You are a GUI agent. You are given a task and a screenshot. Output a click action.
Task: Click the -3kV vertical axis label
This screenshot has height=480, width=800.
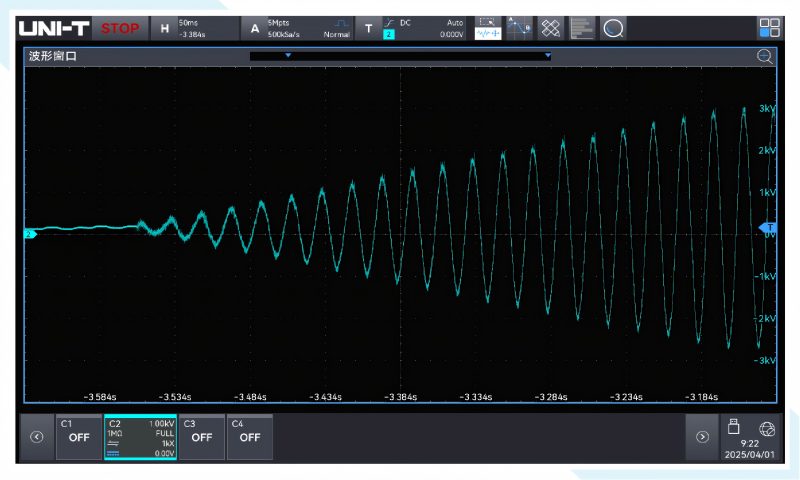765,360
